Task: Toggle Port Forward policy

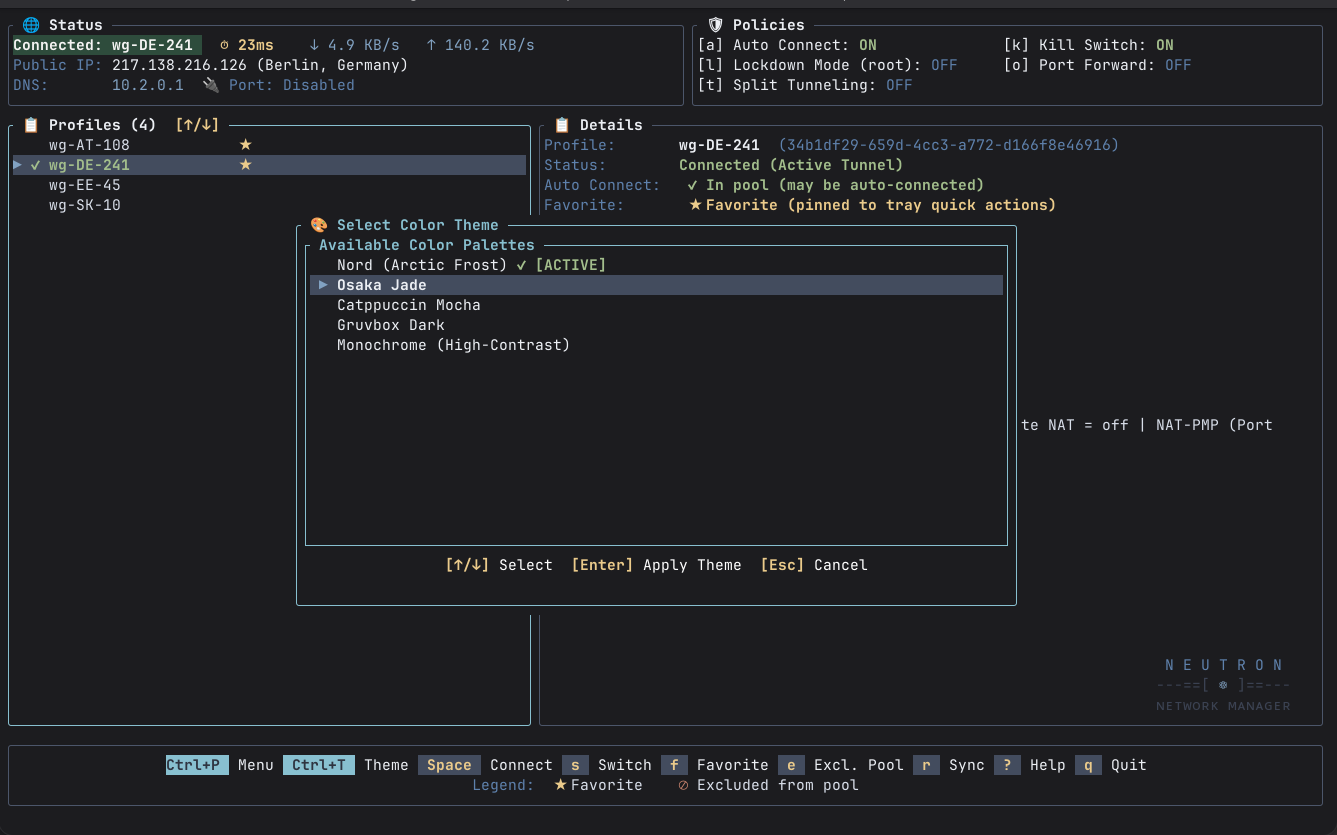Action: coord(1097,65)
